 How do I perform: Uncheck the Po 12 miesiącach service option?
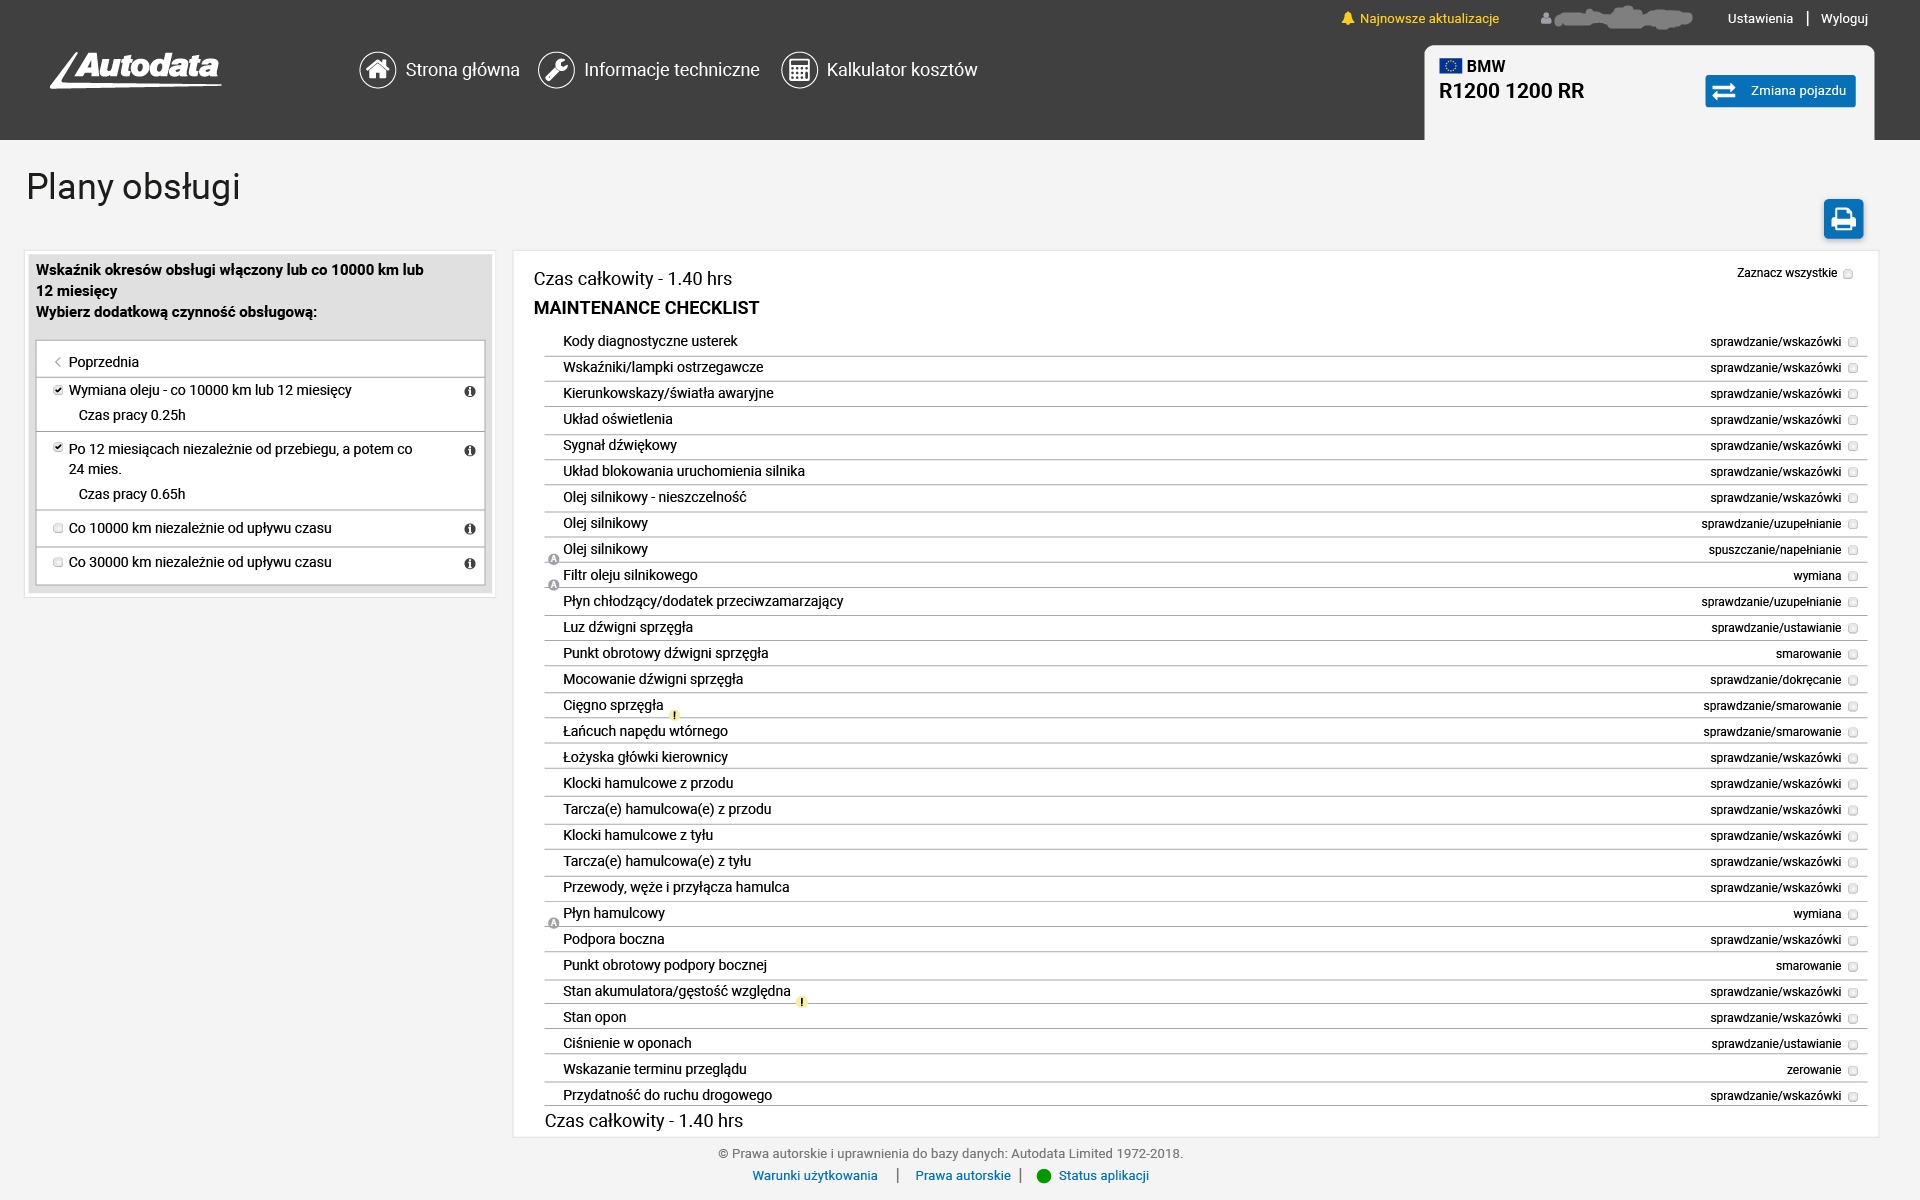(x=58, y=447)
